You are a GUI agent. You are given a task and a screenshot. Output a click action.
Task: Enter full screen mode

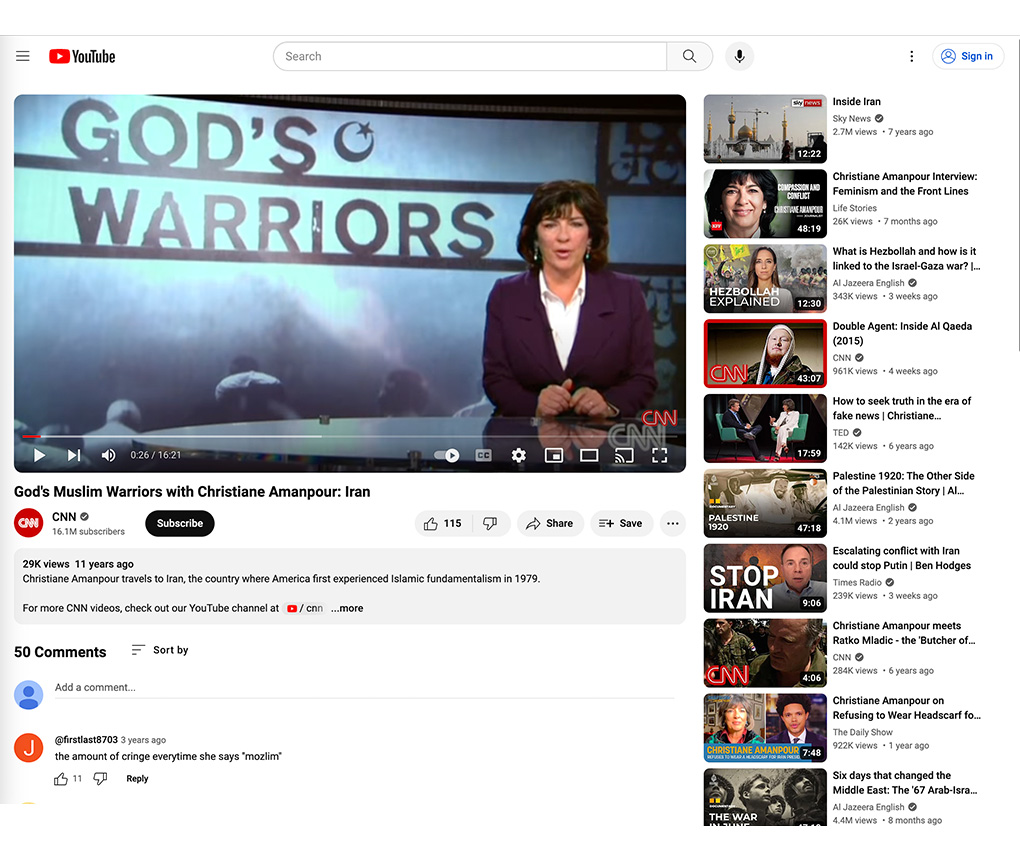click(x=660, y=455)
